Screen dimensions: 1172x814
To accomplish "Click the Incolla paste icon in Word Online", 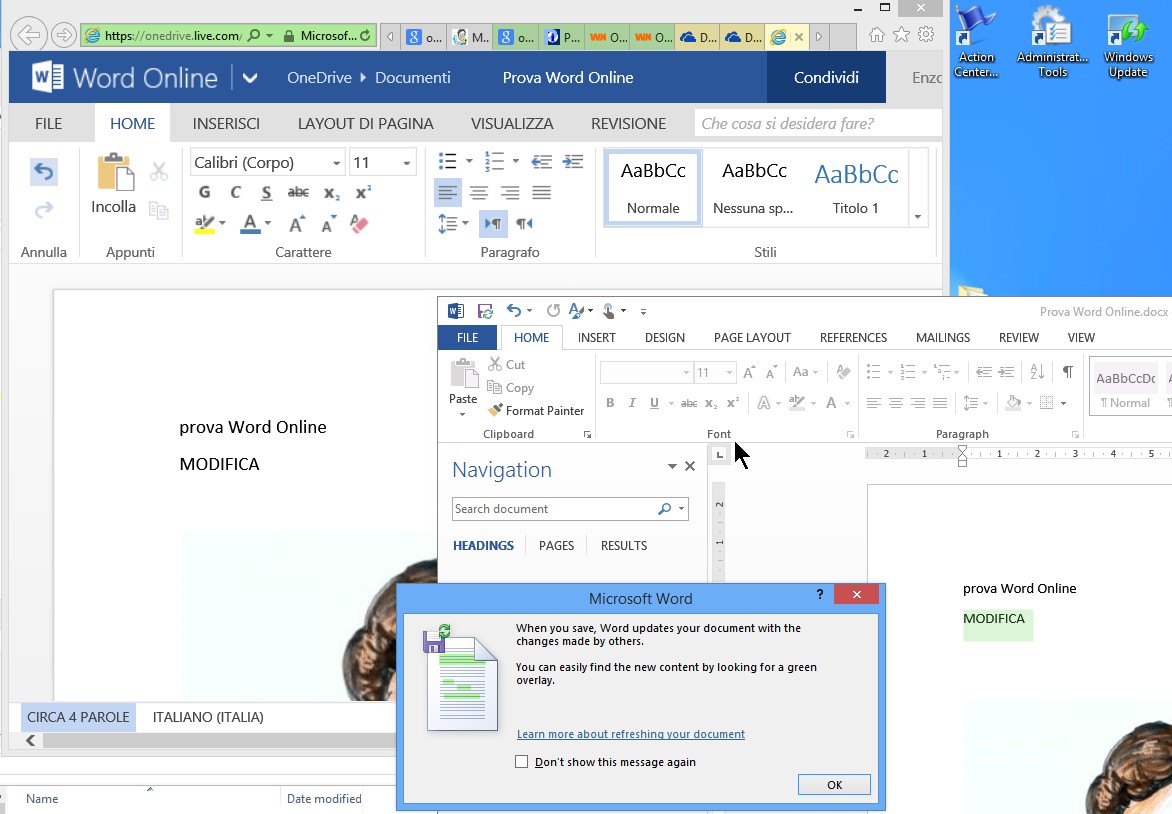I will [x=114, y=174].
